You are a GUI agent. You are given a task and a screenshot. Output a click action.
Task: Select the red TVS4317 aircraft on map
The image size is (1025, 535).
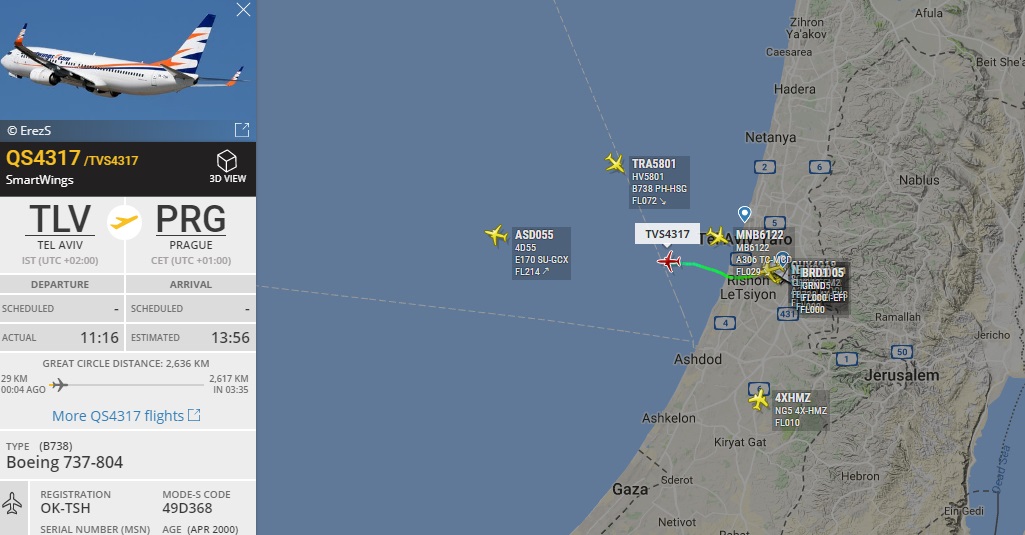click(x=669, y=261)
